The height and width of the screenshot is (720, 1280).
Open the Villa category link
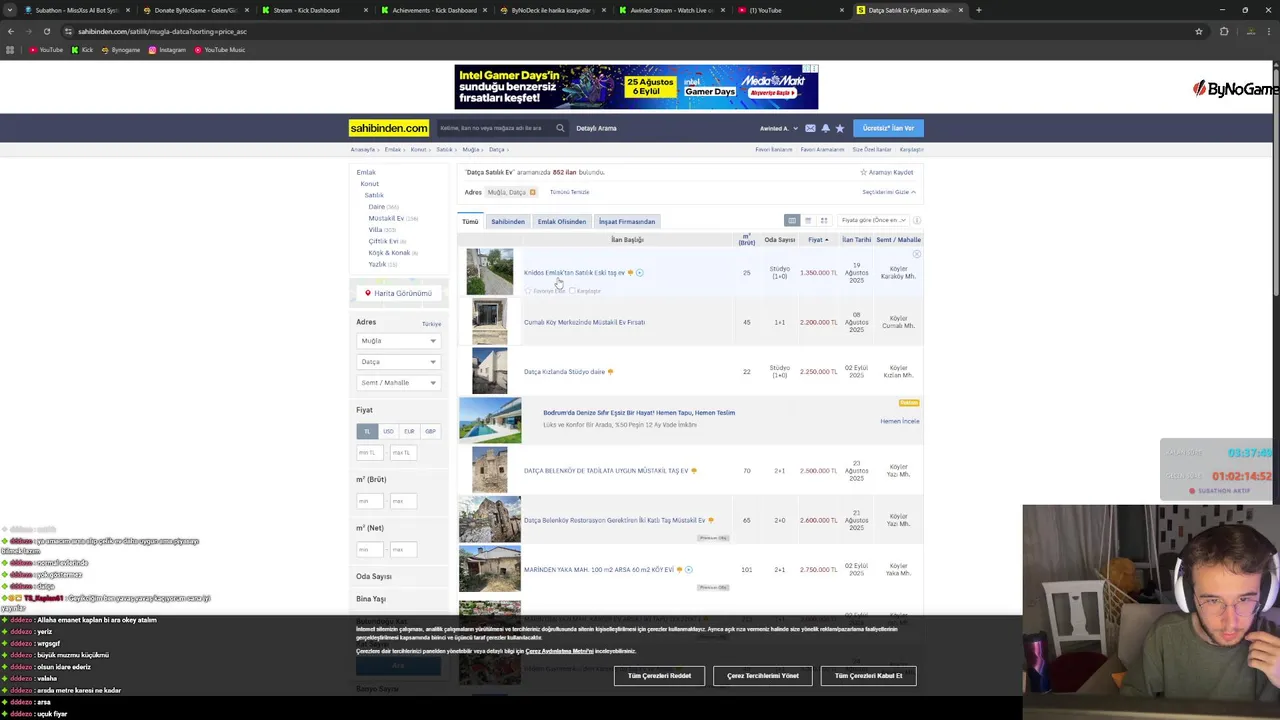(375, 229)
